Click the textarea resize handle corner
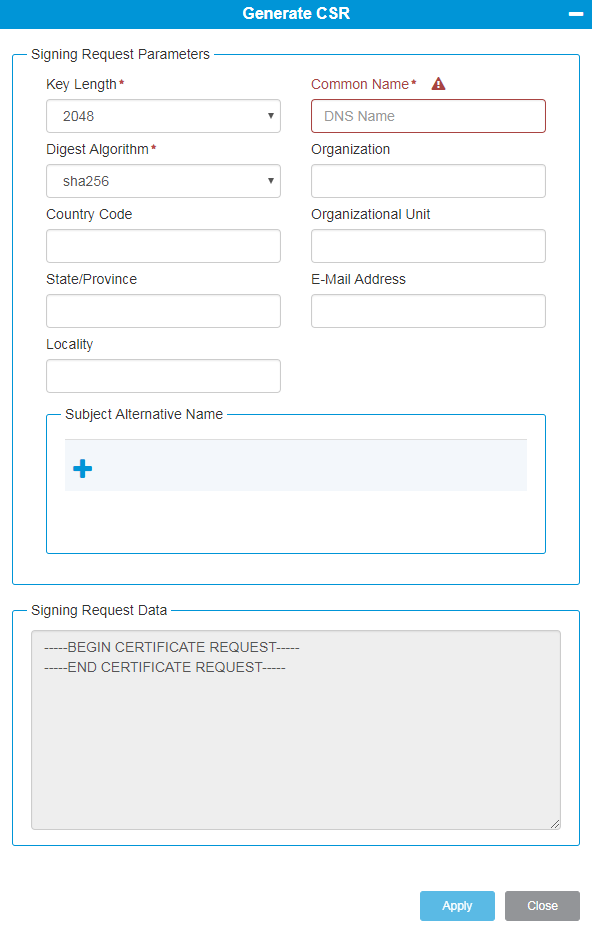Viewport: 592px width, 932px height. pos(555,824)
